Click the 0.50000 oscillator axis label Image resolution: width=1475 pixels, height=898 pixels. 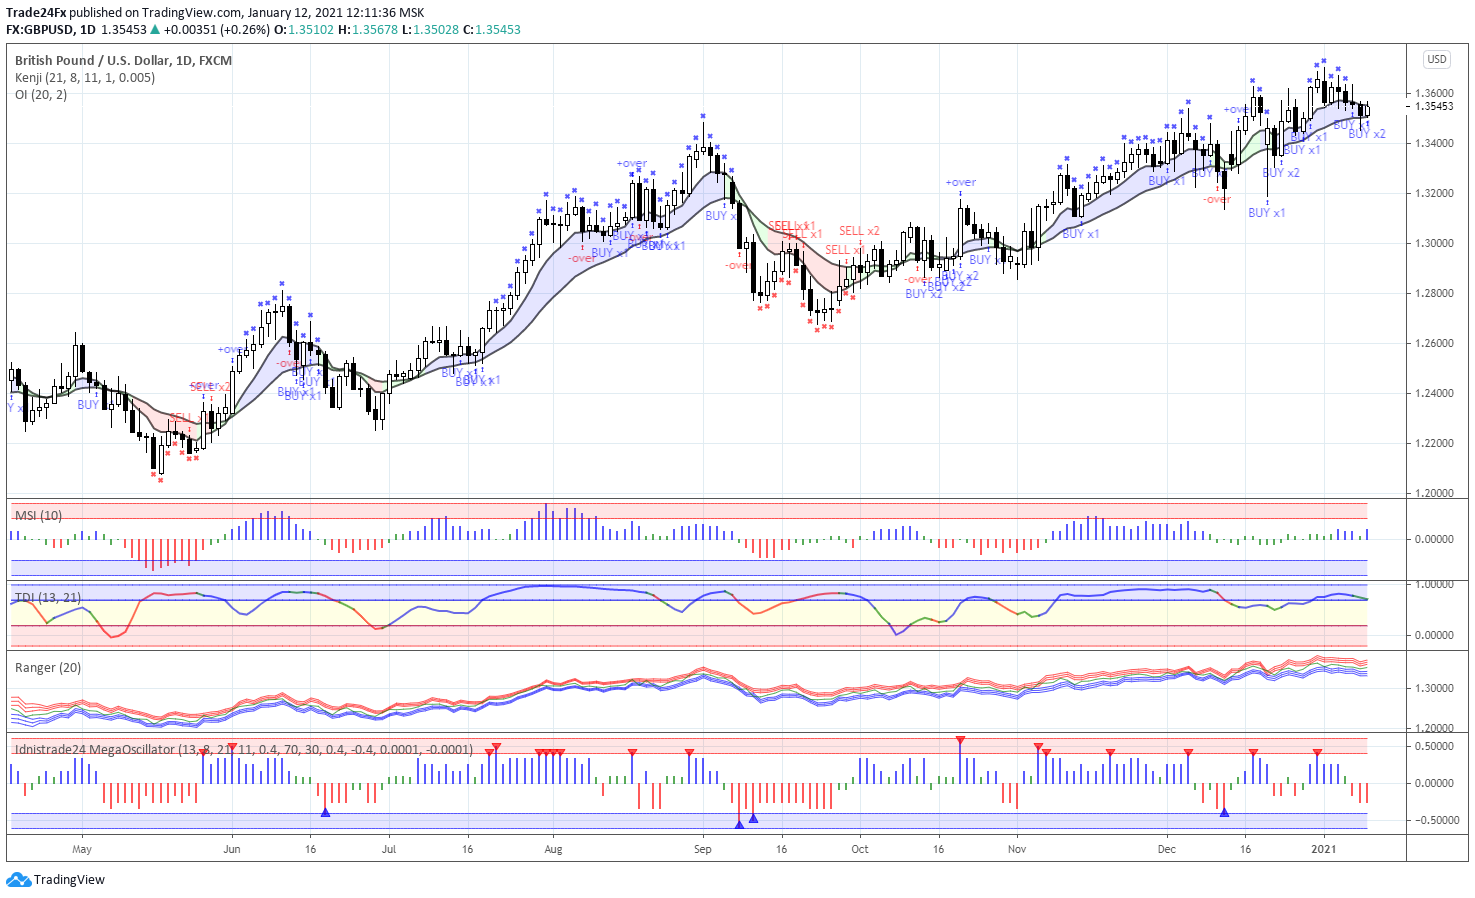(1434, 747)
